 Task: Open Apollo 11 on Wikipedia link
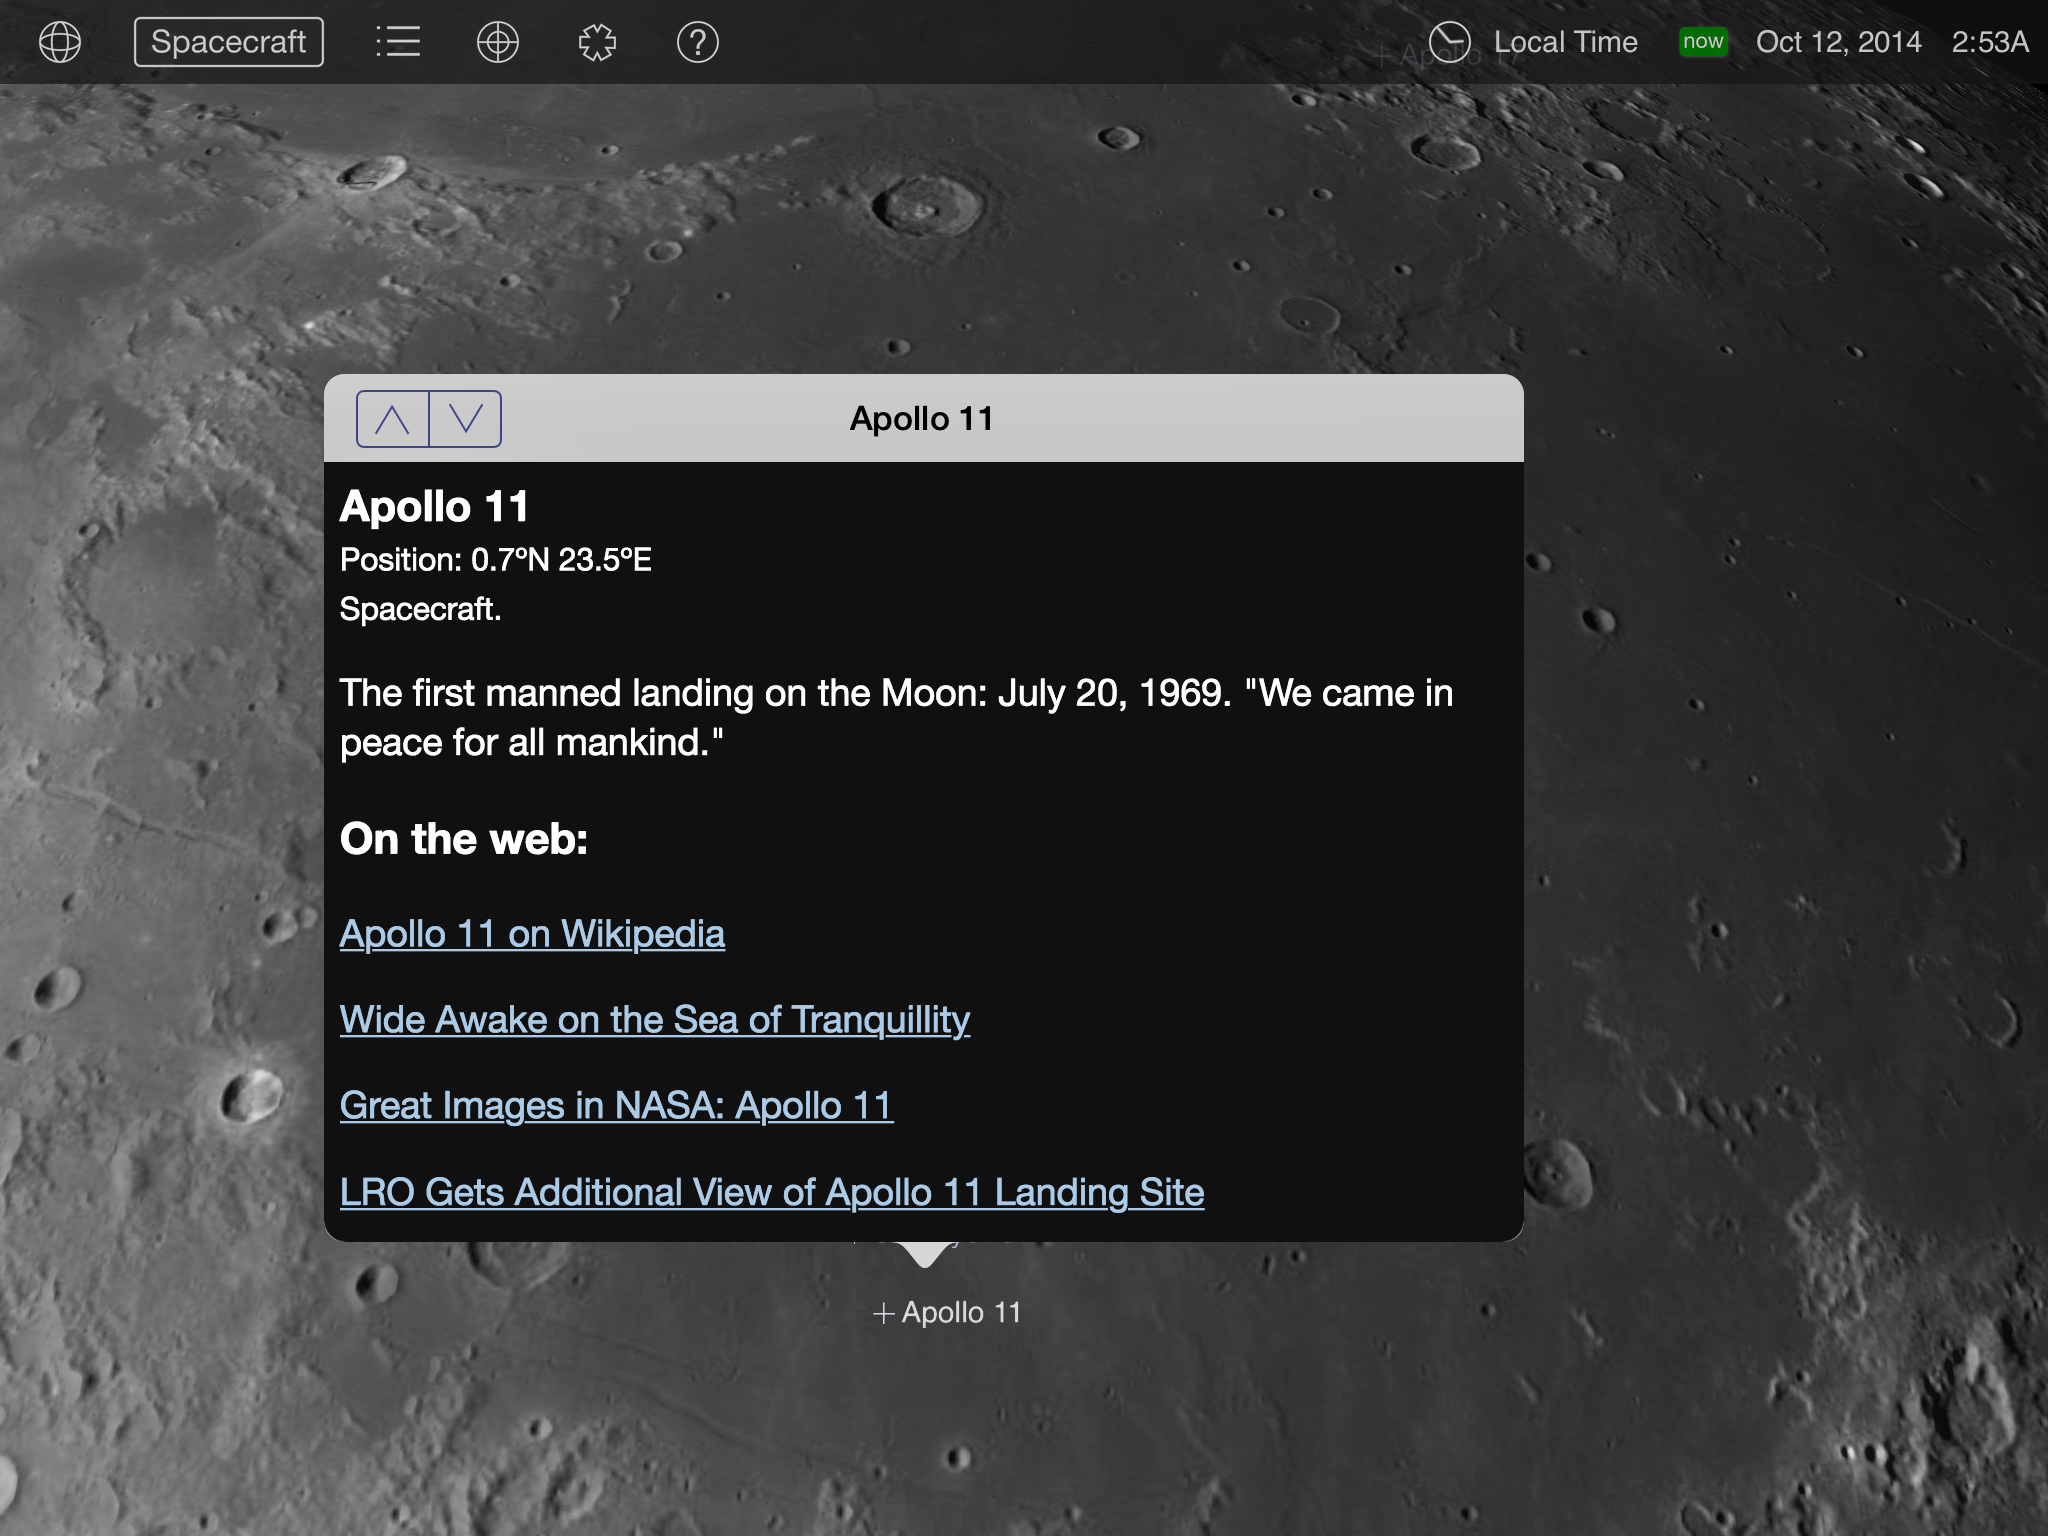click(532, 934)
